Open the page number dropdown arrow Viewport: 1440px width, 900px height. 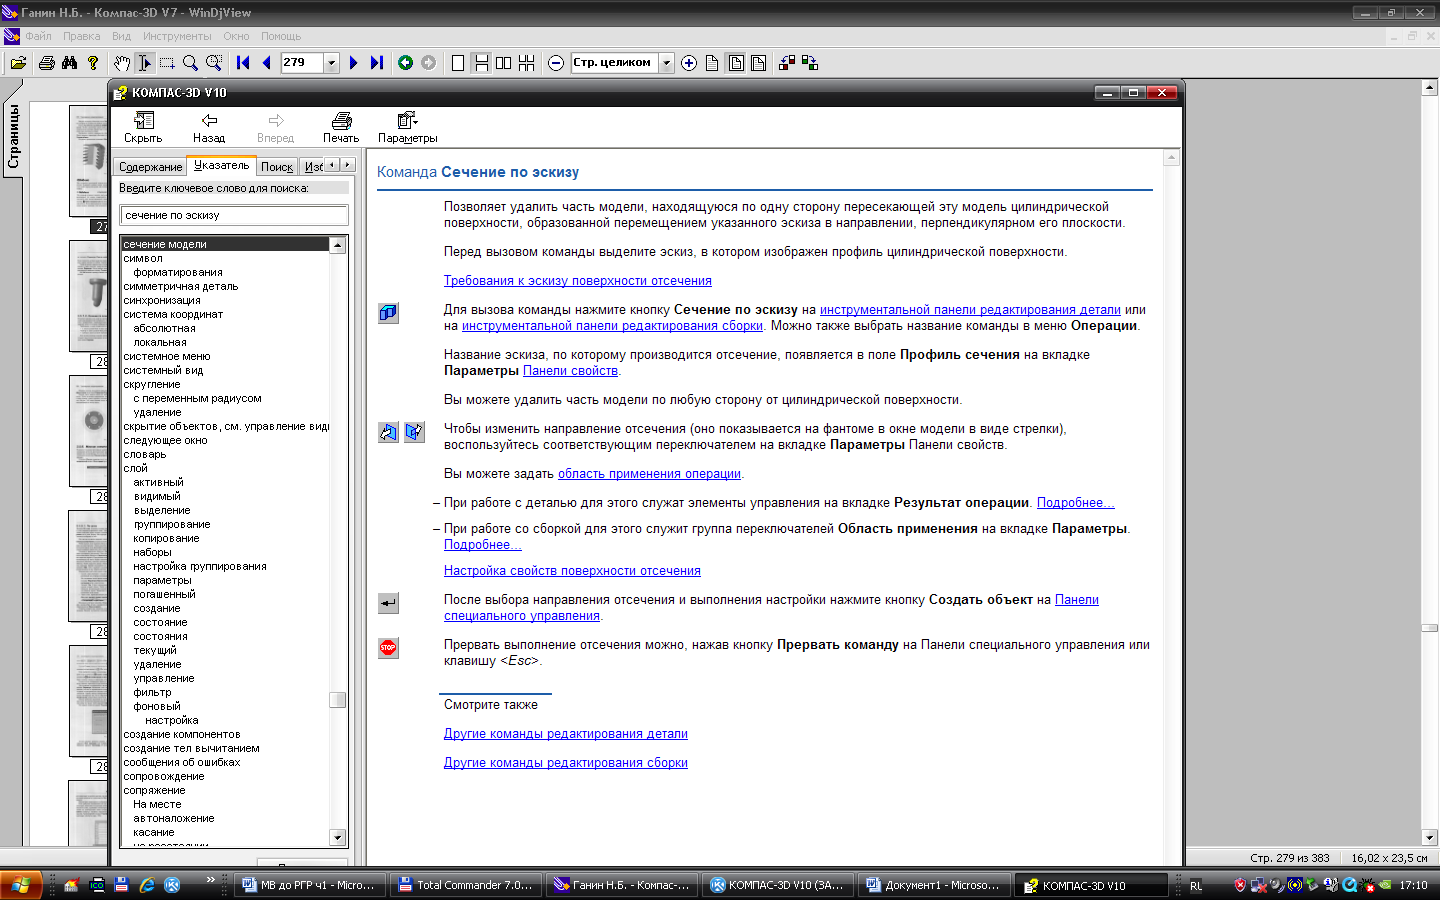pos(332,63)
